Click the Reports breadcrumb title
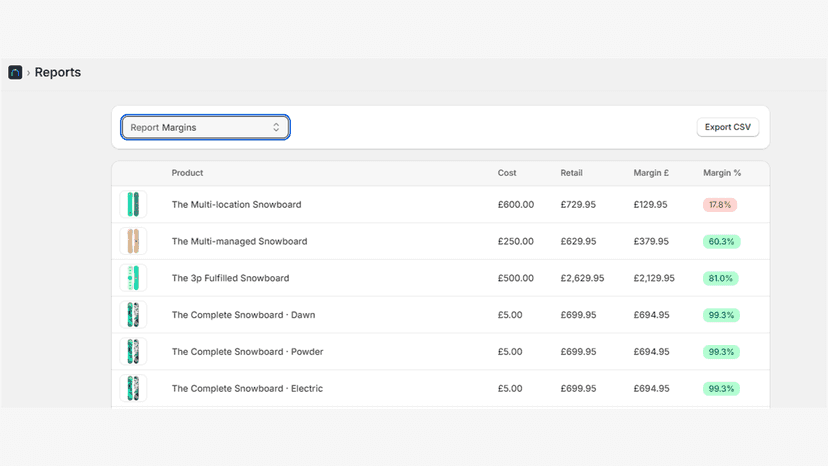 coord(58,72)
